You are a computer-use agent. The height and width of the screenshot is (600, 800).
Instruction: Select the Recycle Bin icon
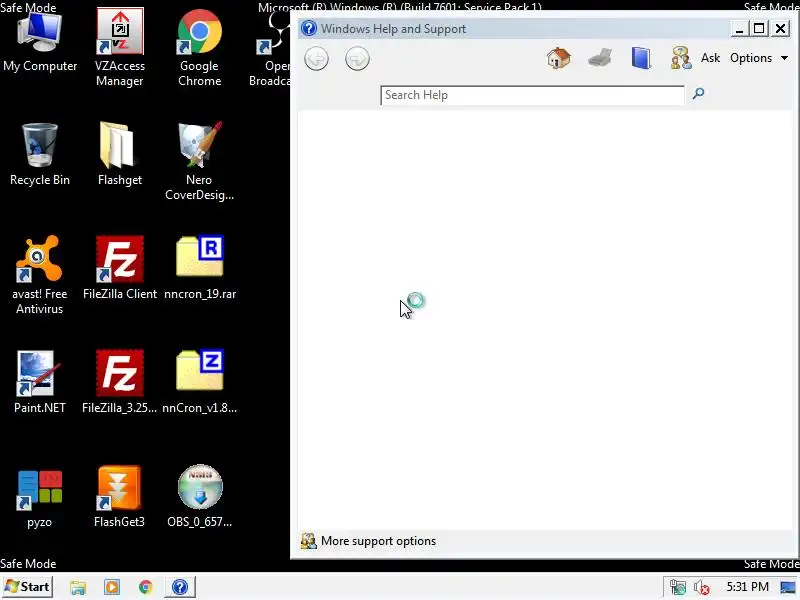click(40, 154)
